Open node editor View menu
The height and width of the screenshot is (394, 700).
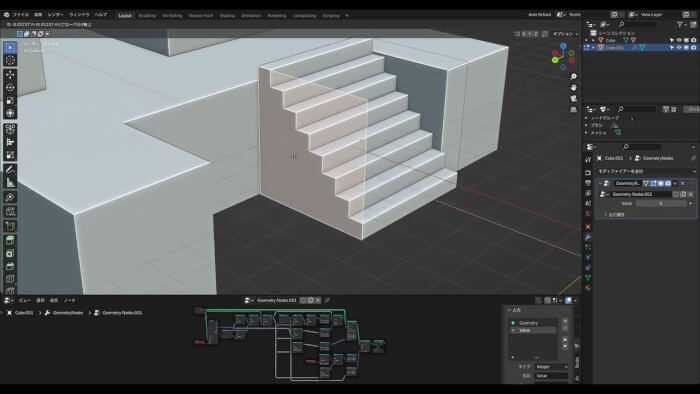click(25, 300)
